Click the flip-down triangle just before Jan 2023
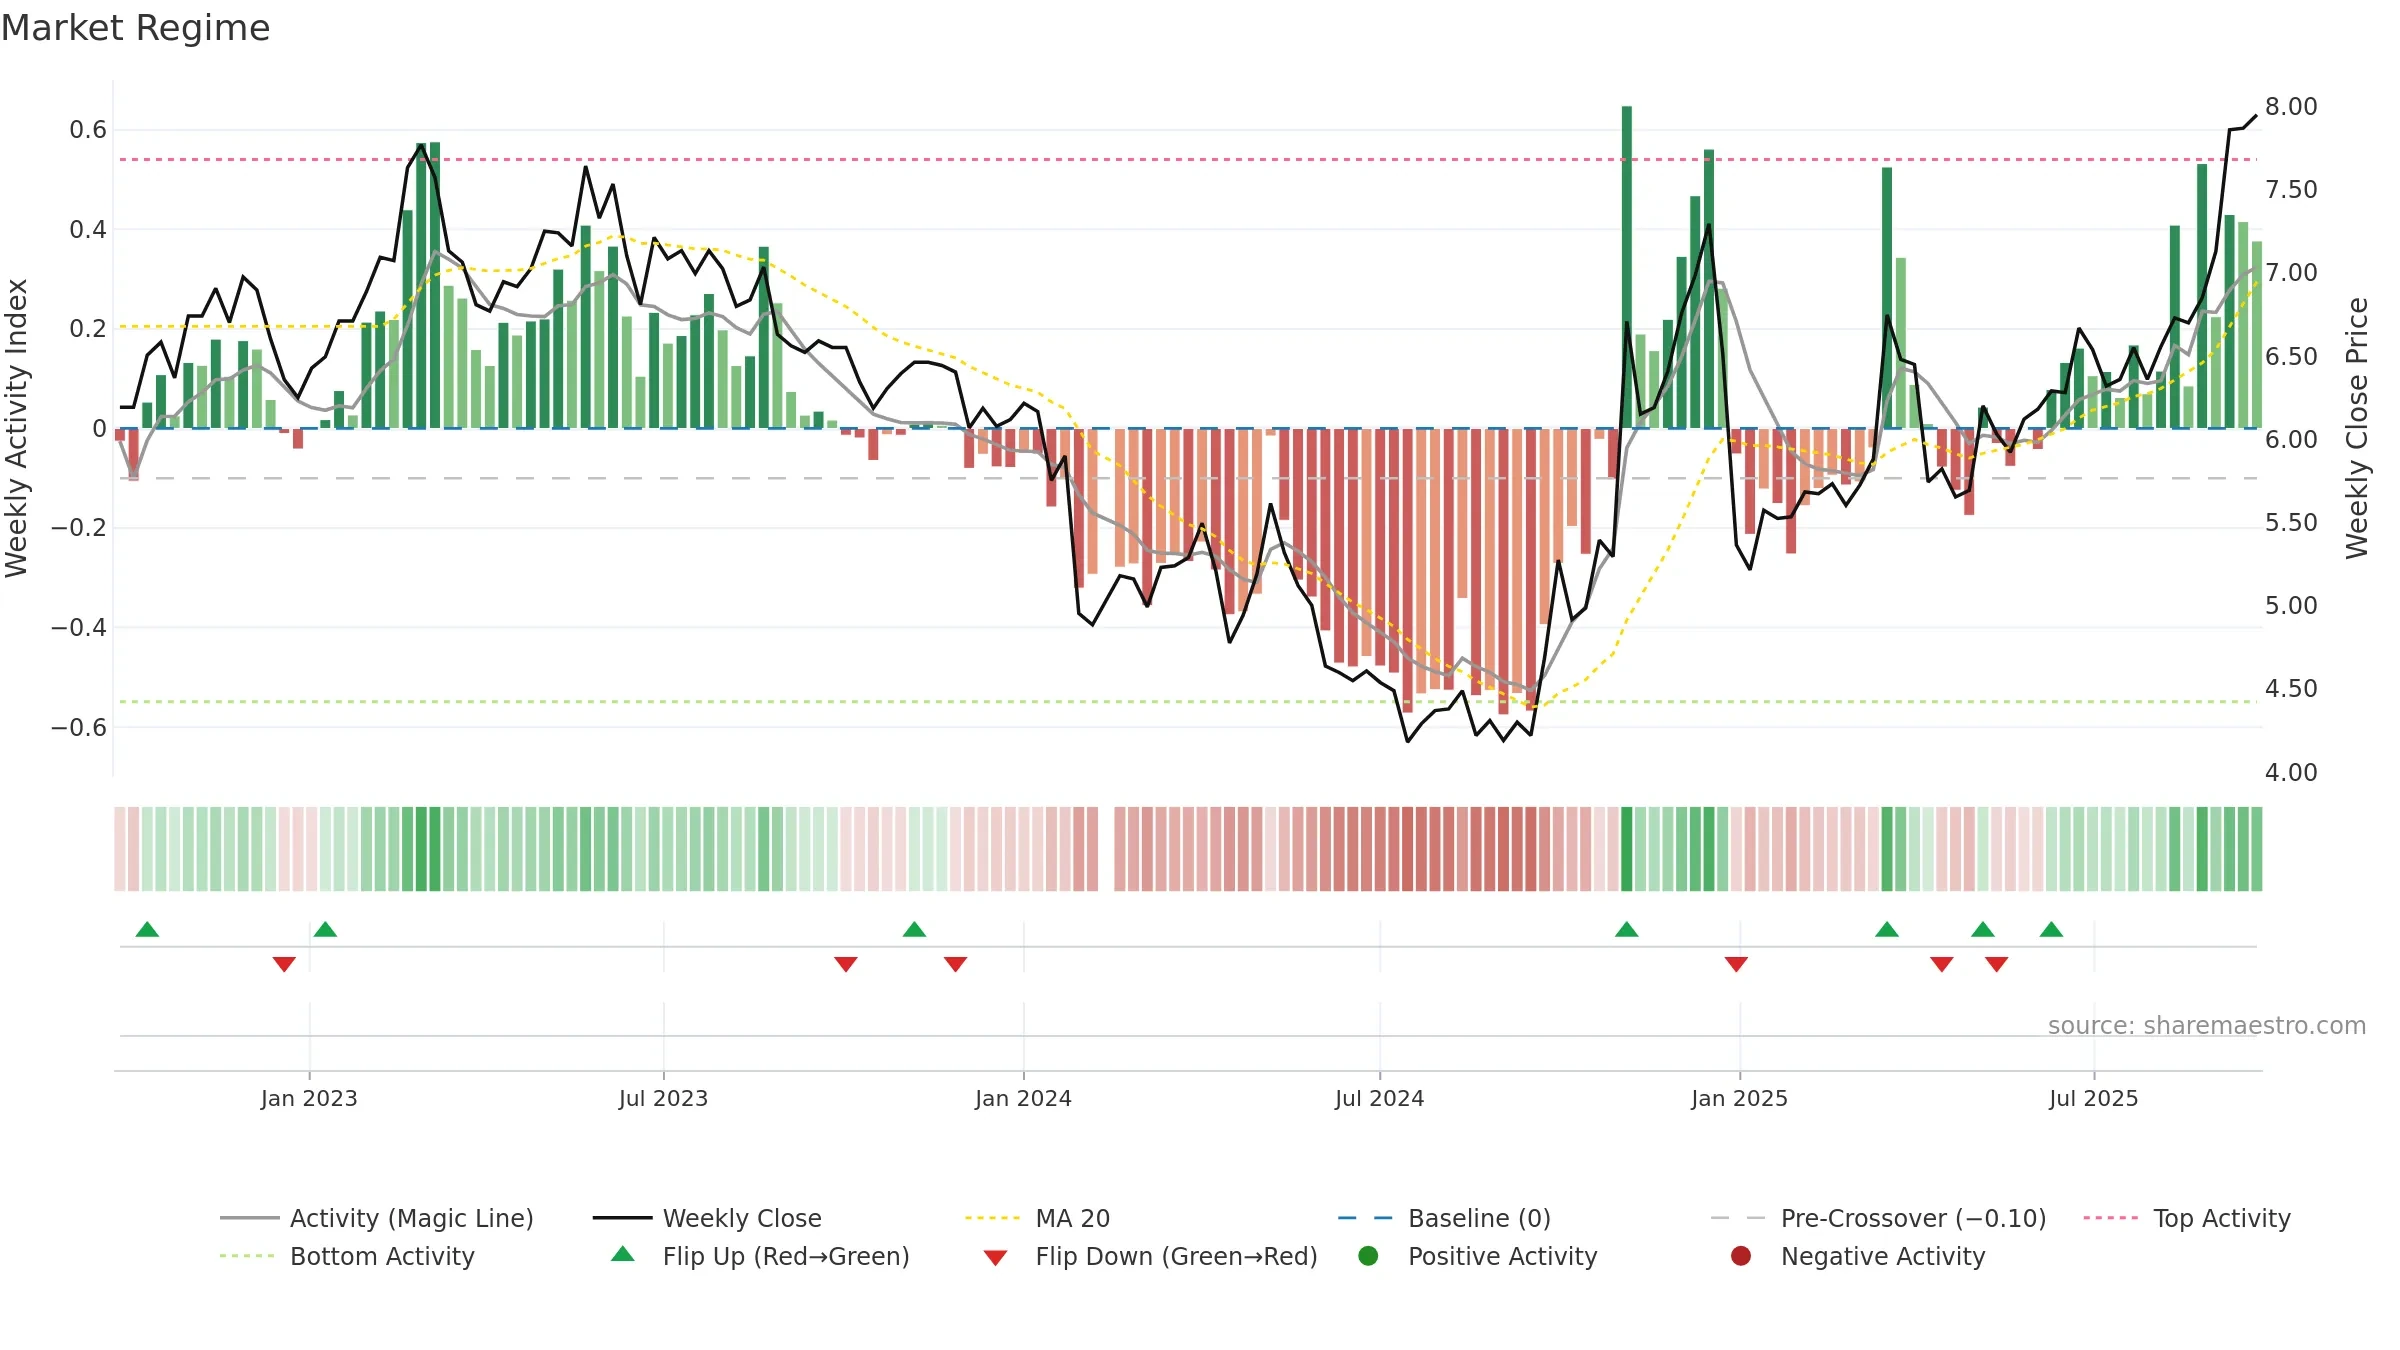Screen dimensions: 2400x1350 [x=284, y=964]
